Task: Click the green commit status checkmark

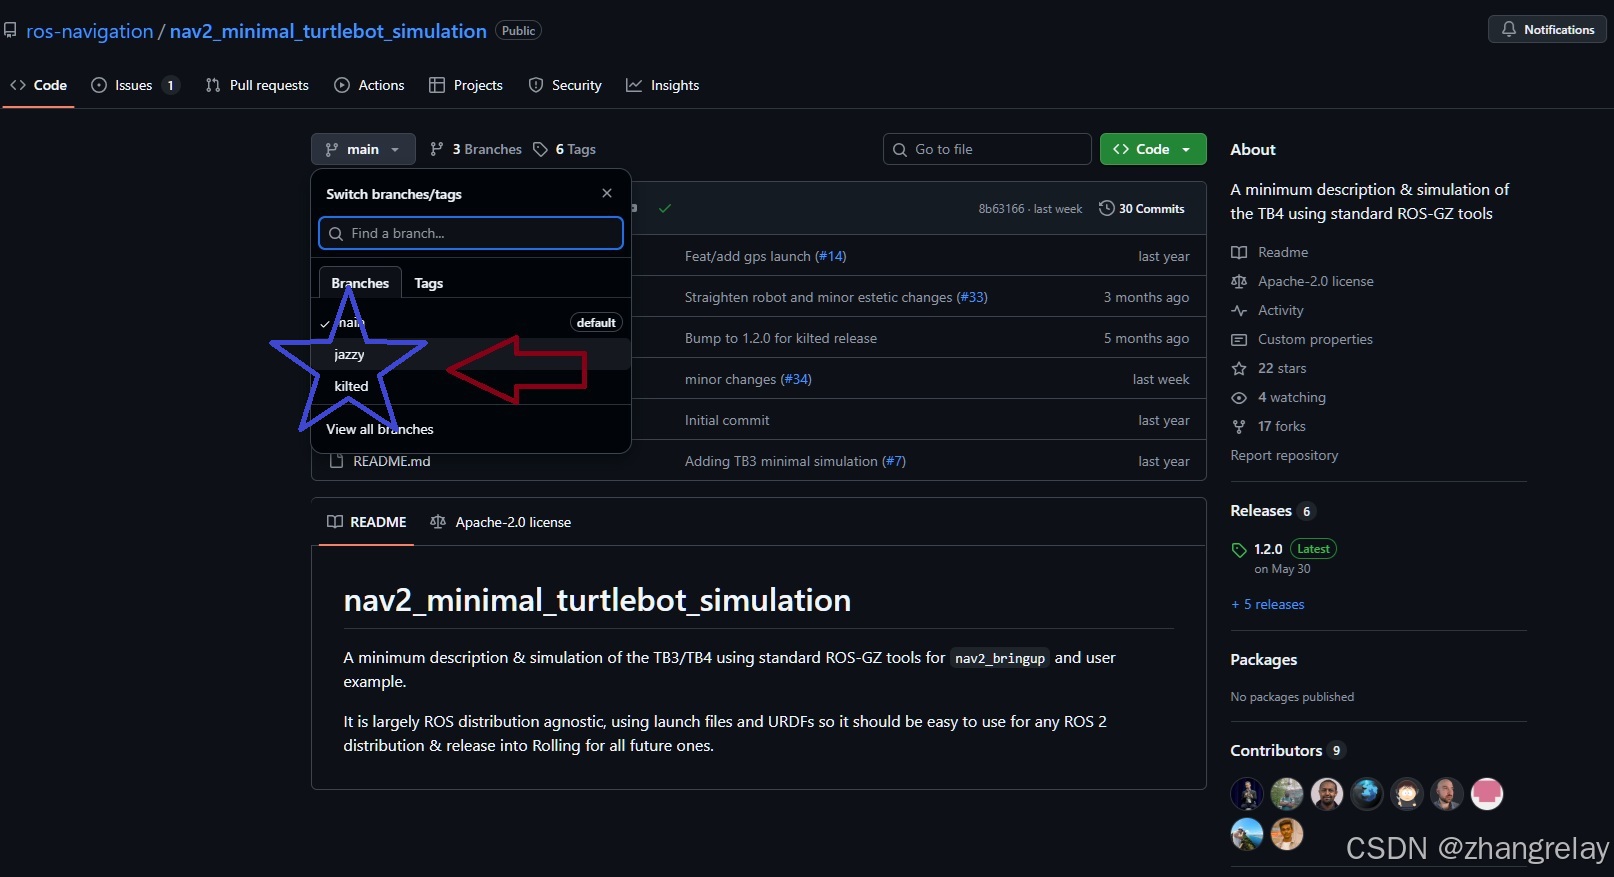Action: [x=665, y=208]
